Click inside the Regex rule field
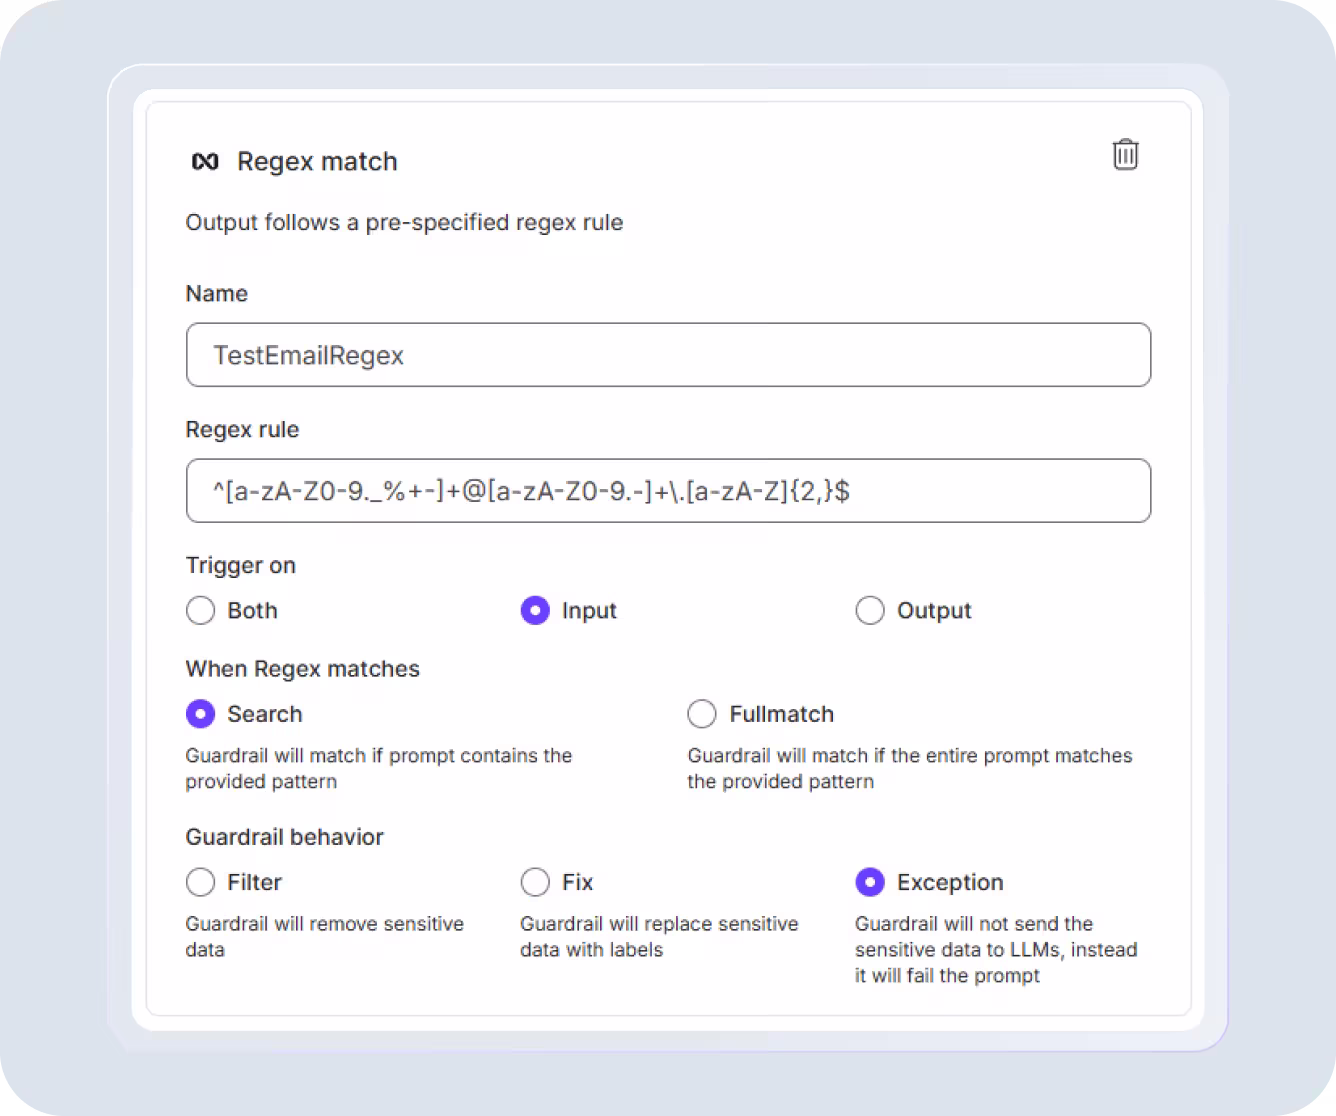The width and height of the screenshot is (1336, 1116). pos(668,491)
